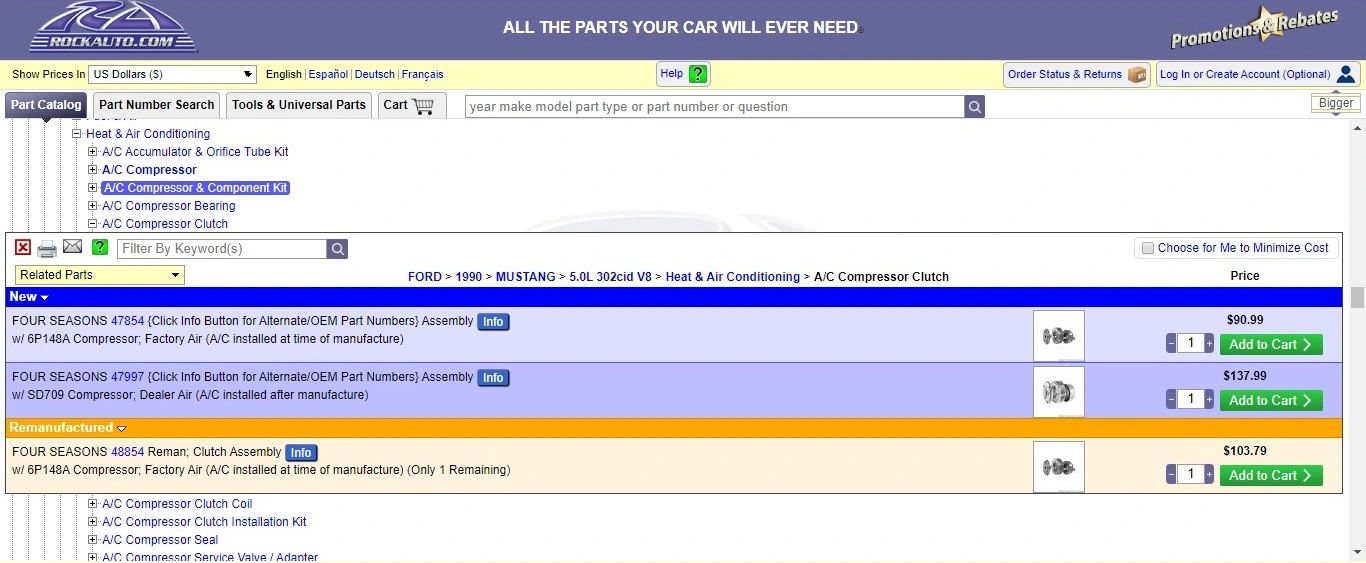
Task: Switch language to Français
Action: 422,74
